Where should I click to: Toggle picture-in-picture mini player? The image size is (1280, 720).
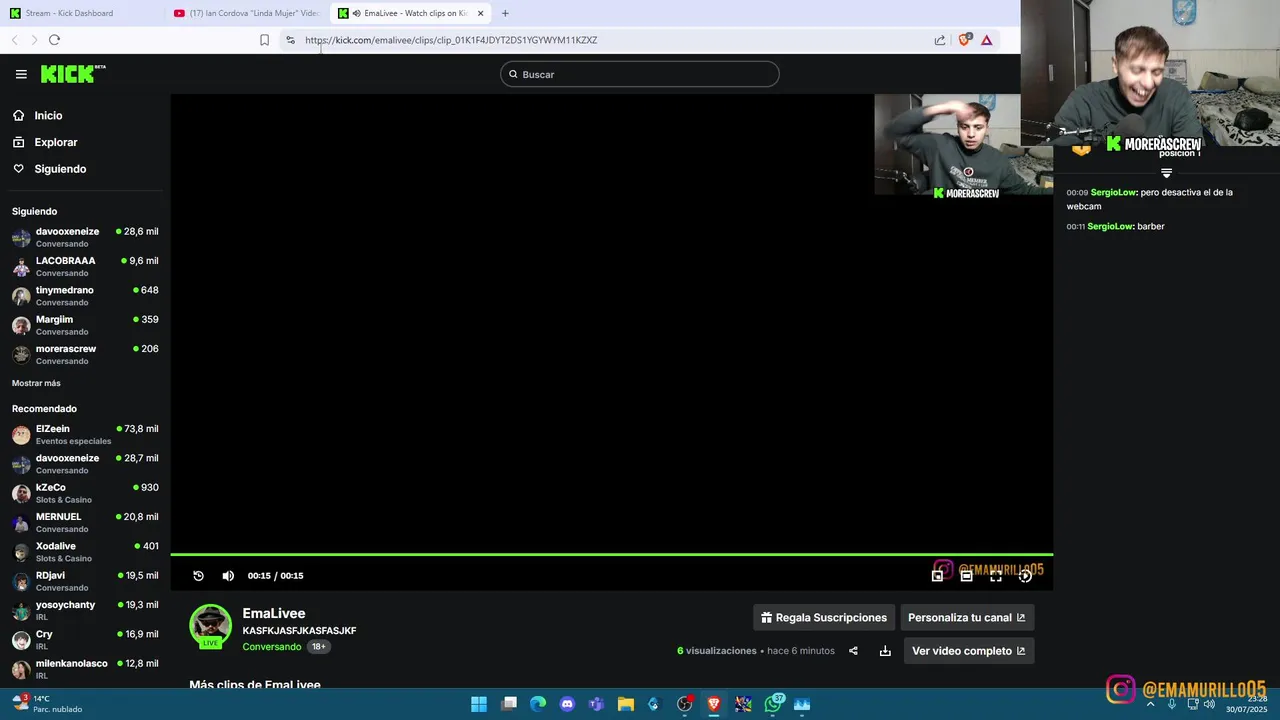coord(937,576)
